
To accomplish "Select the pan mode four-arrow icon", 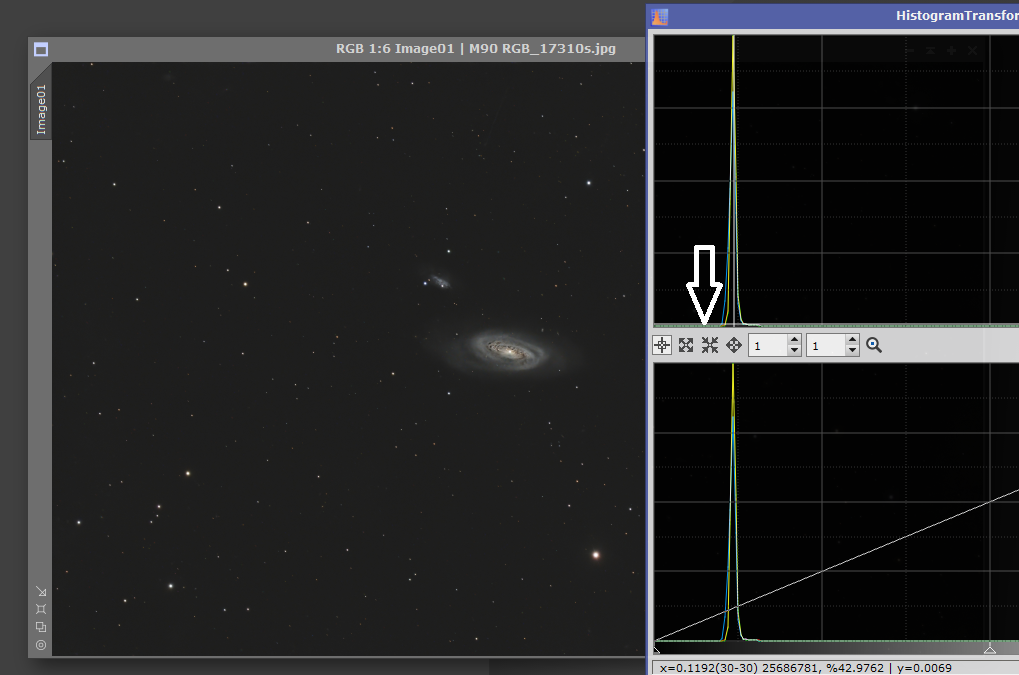I will pyautogui.click(x=734, y=345).
